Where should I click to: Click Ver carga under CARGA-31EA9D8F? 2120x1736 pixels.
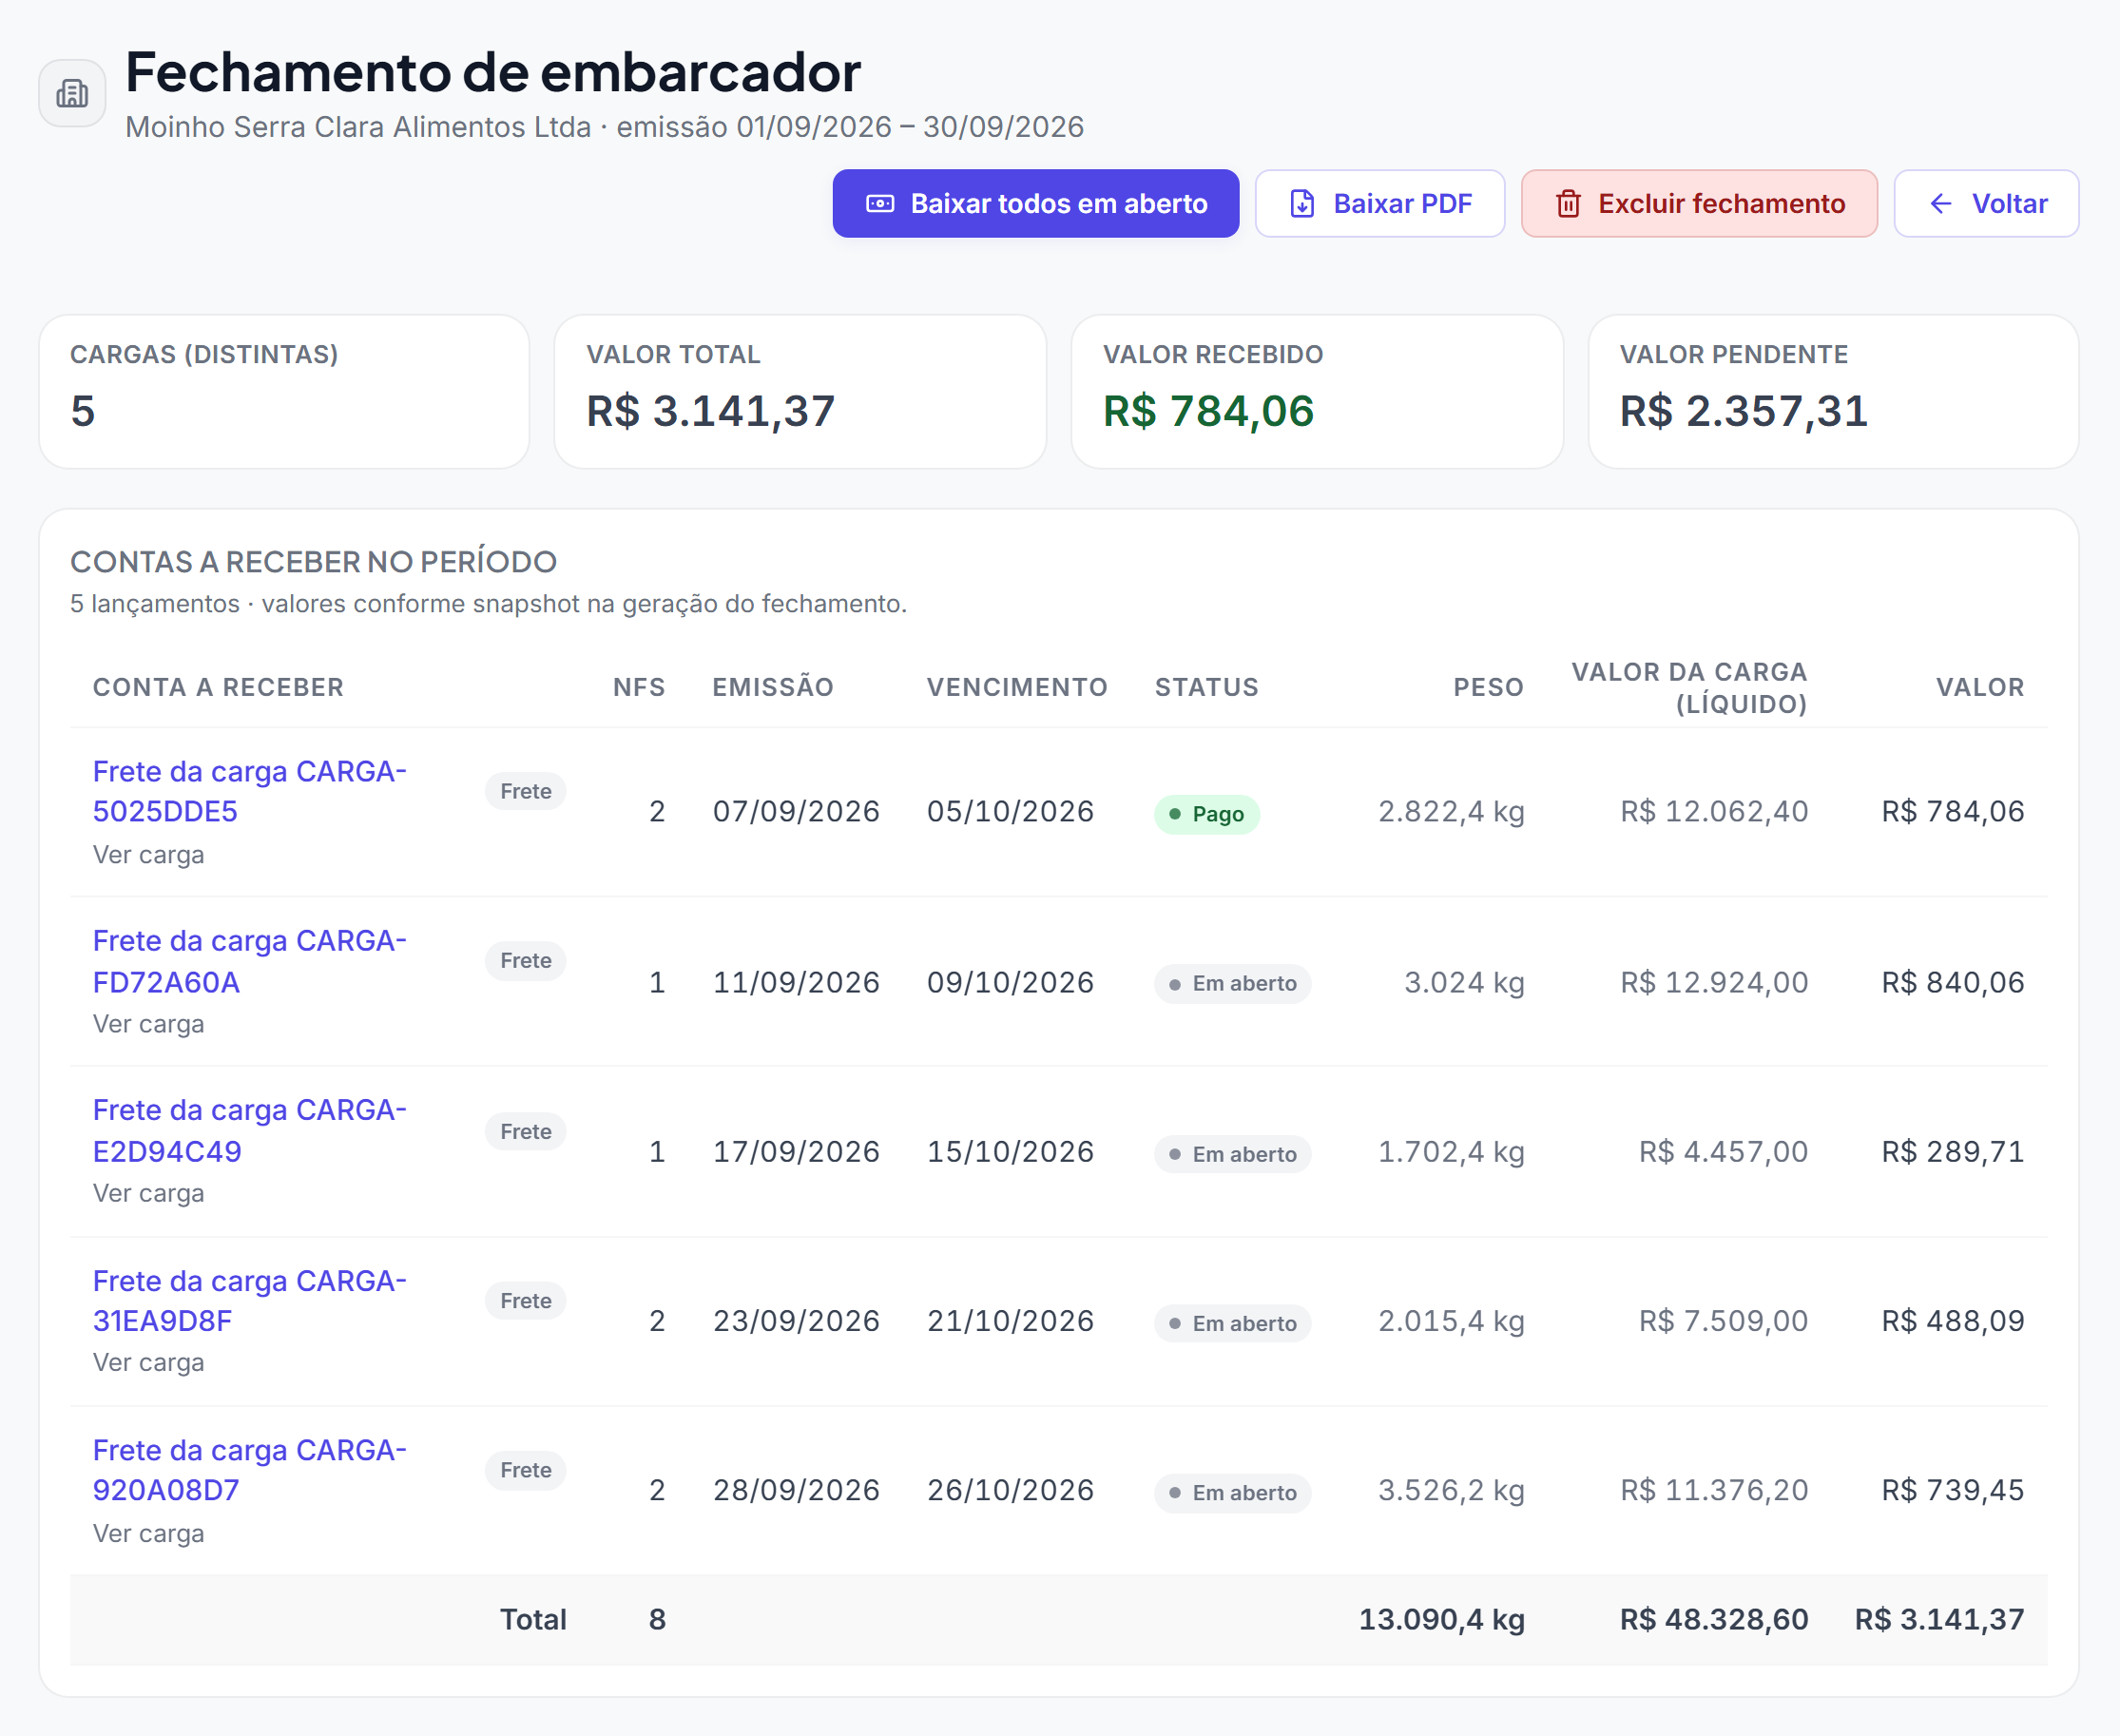point(148,1362)
